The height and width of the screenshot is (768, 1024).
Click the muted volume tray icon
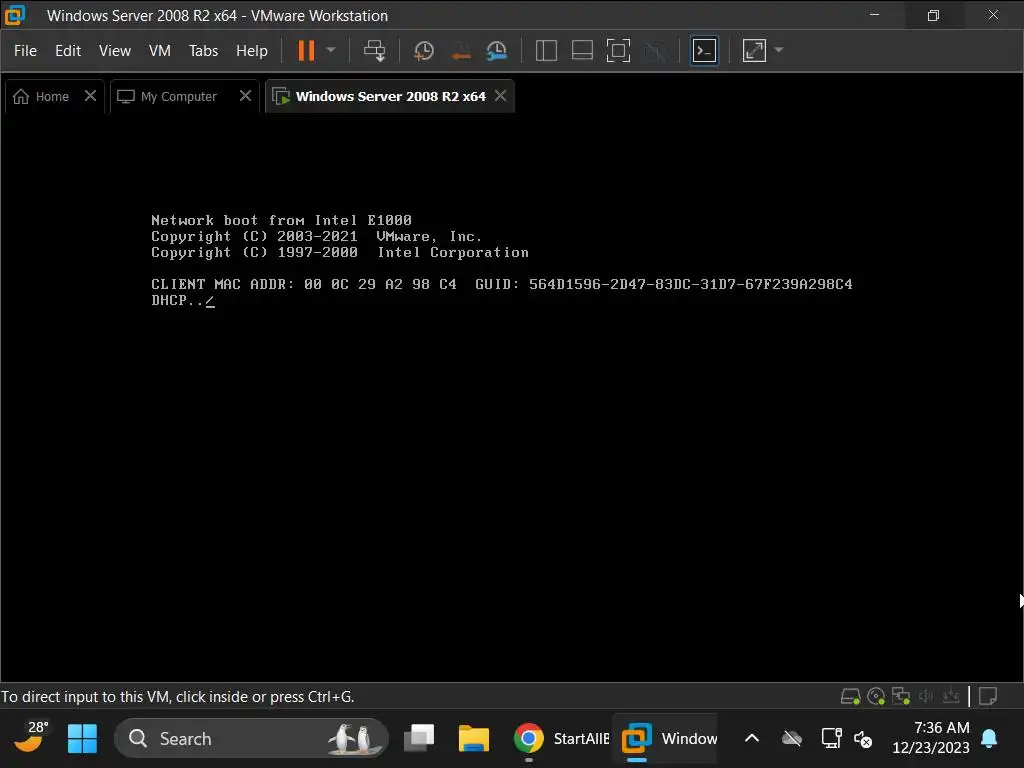tap(863, 739)
